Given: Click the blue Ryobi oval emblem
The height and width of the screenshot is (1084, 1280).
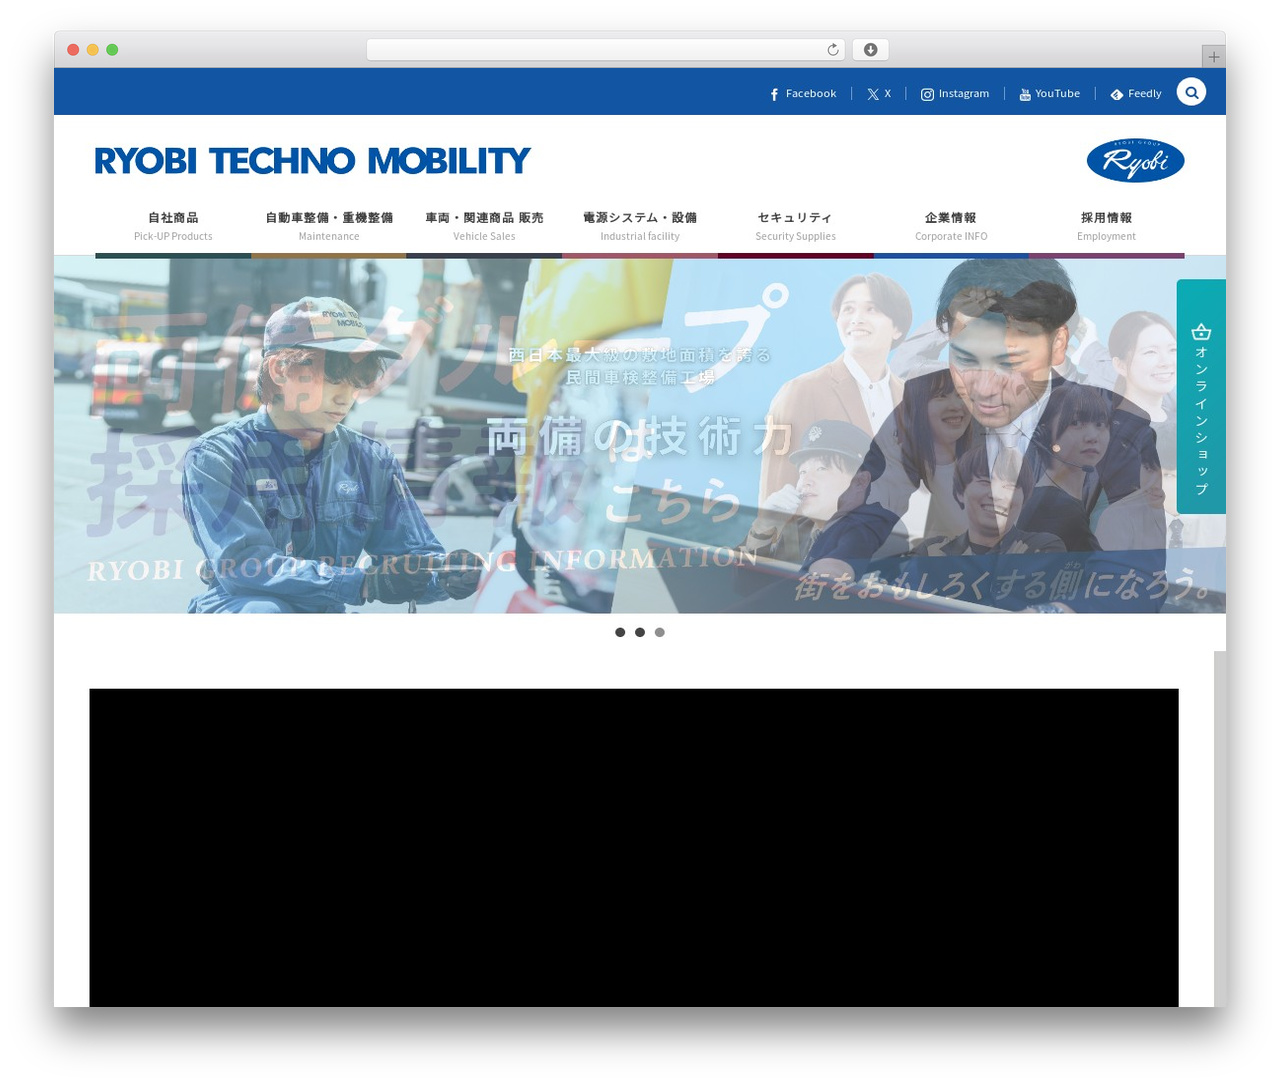Looking at the screenshot, I should click(x=1135, y=161).
